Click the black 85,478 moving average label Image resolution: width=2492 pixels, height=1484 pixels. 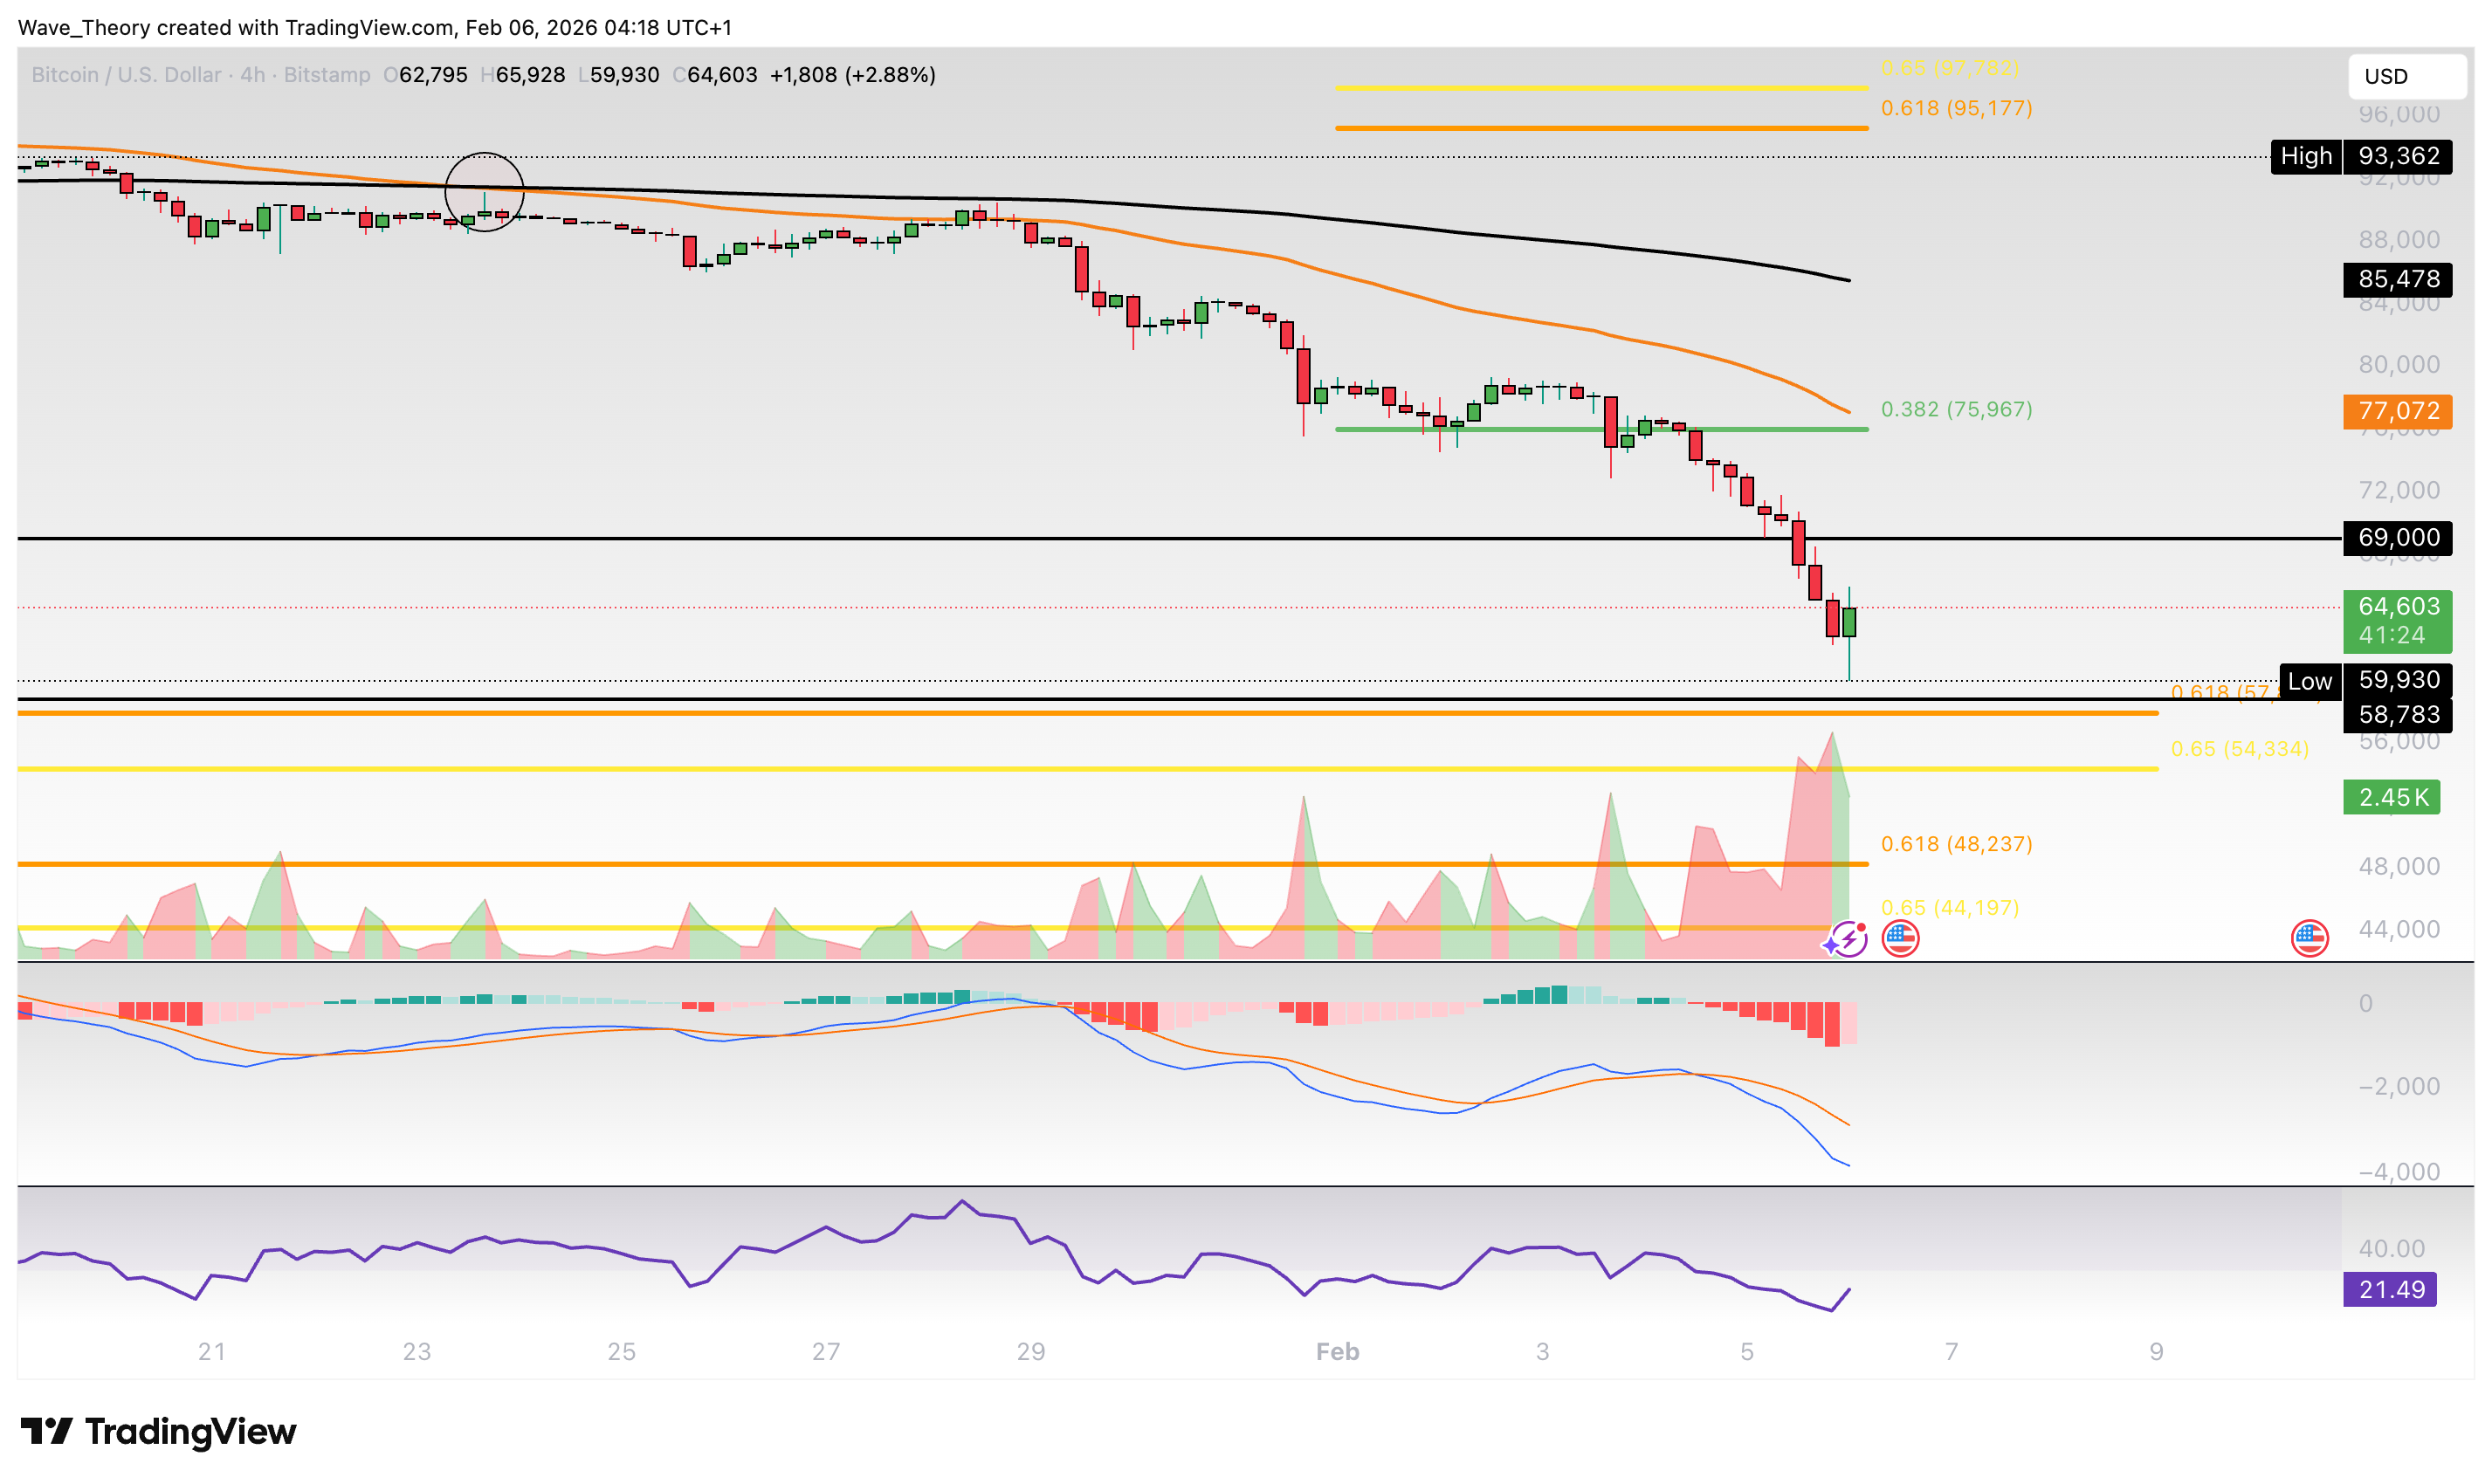pyautogui.click(x=2396, y=279)
